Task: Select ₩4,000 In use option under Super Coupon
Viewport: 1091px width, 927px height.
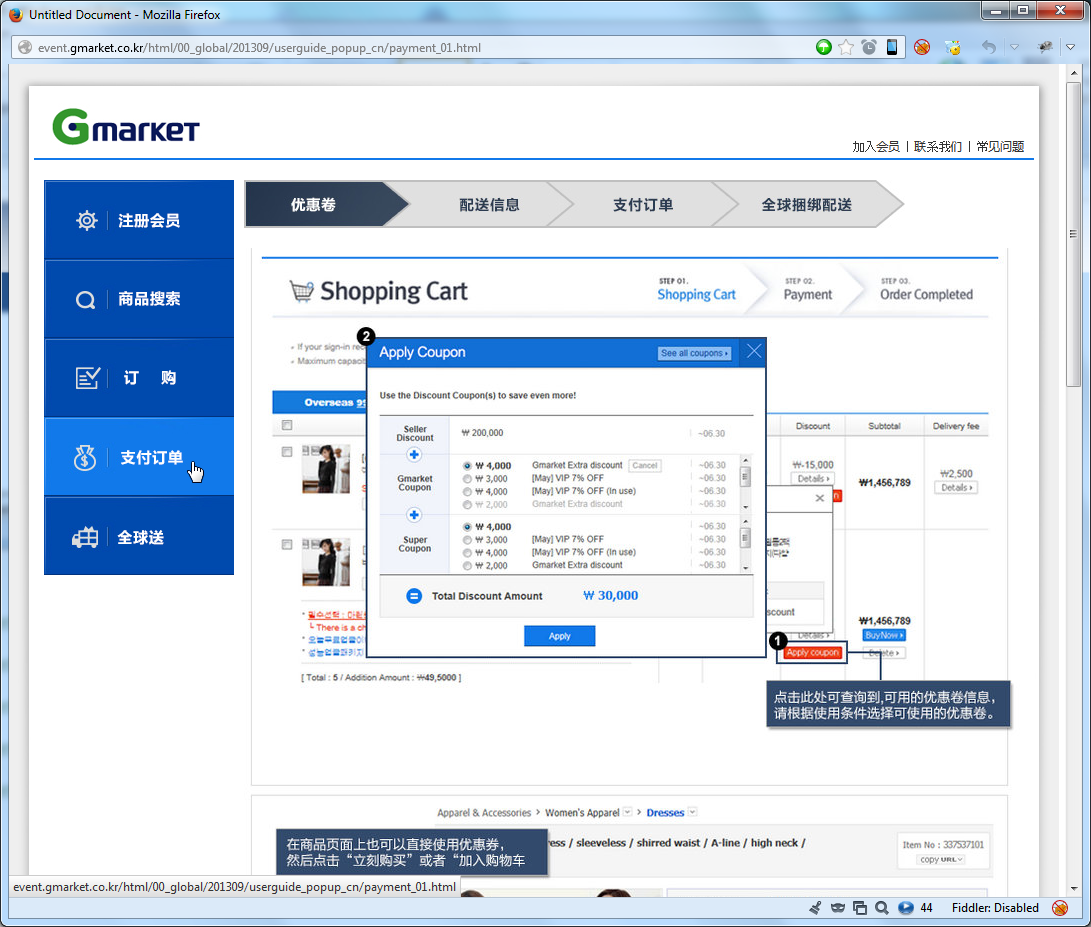Action: (x=467, y=553)
